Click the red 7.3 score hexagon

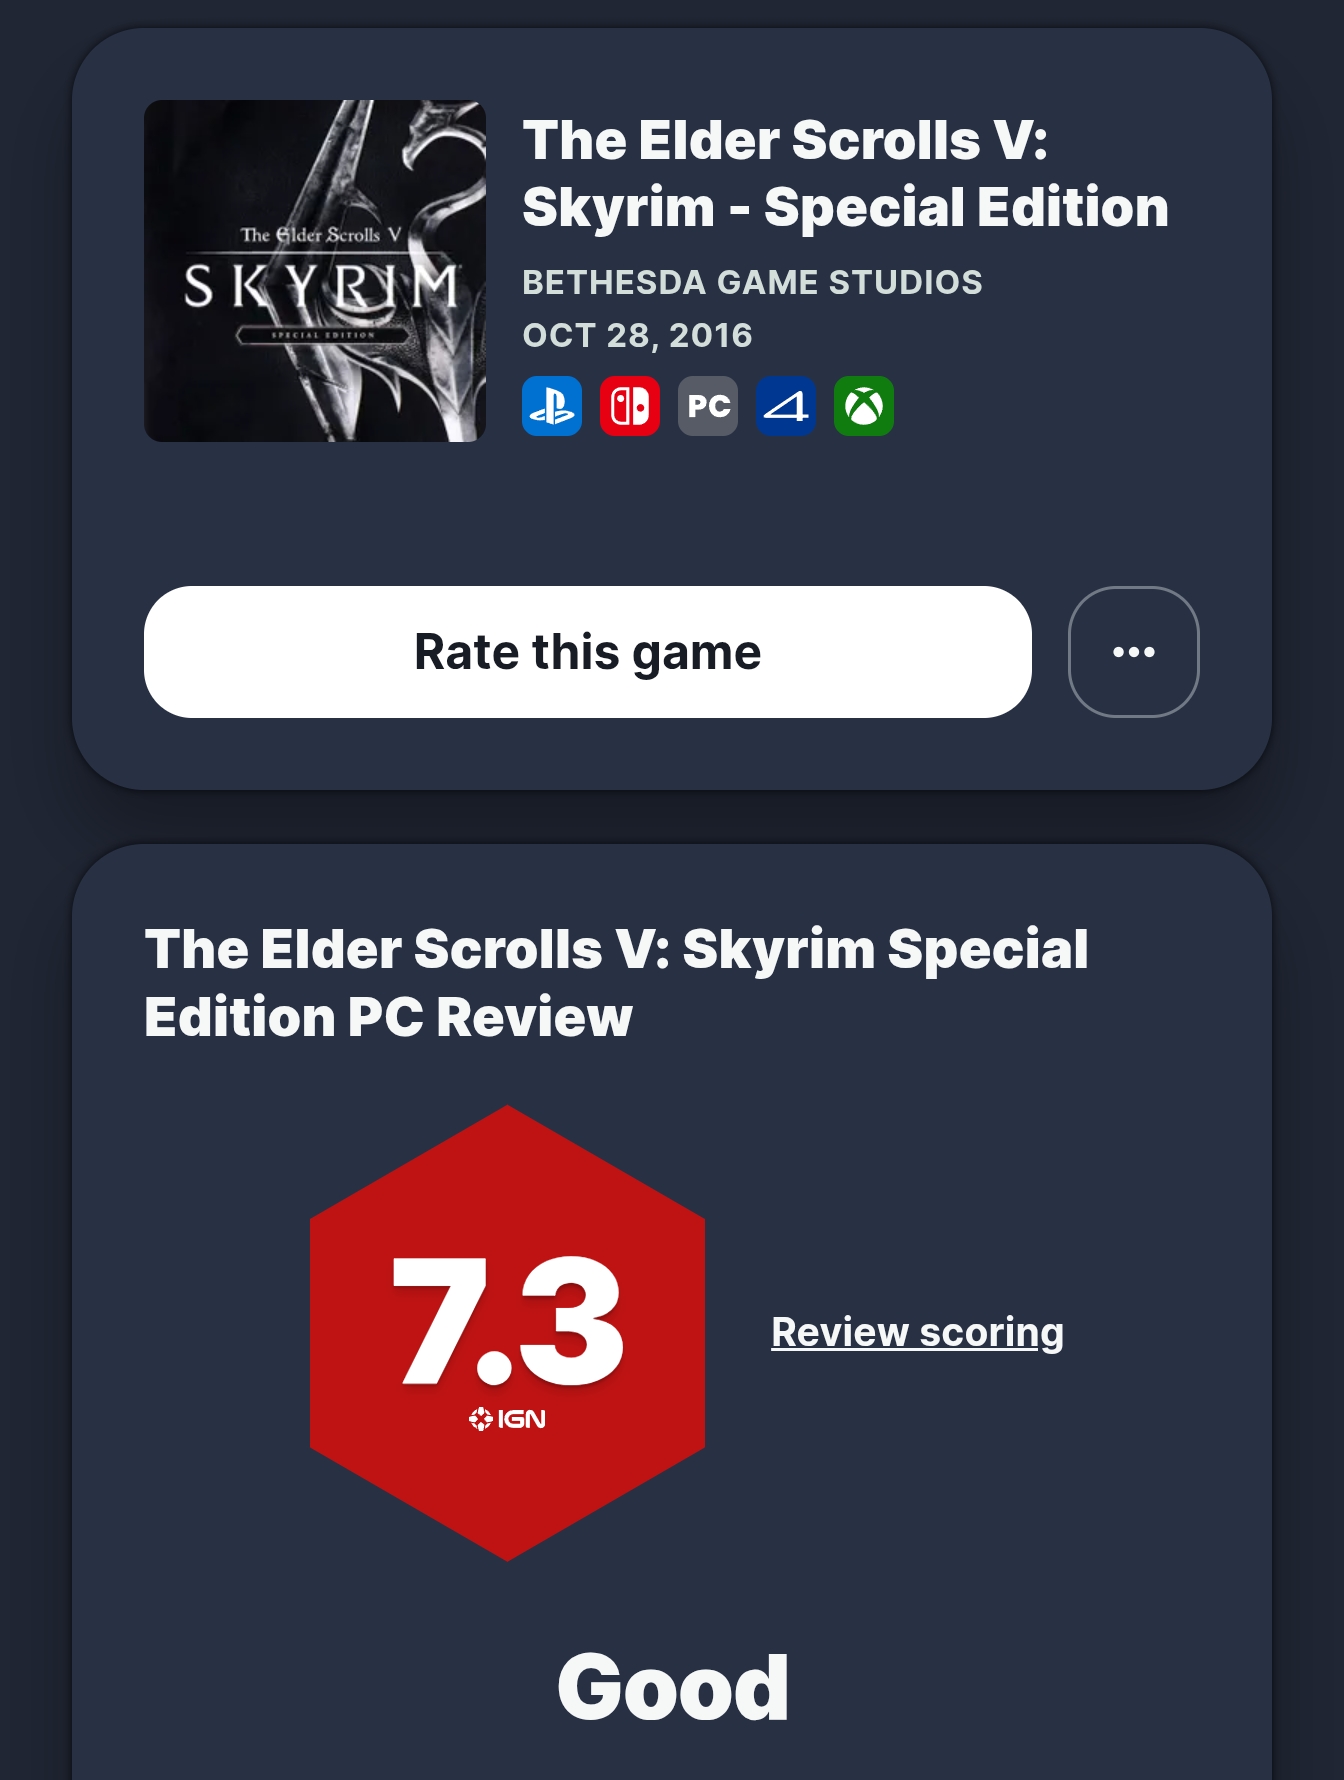click(x=508, y=1333)
